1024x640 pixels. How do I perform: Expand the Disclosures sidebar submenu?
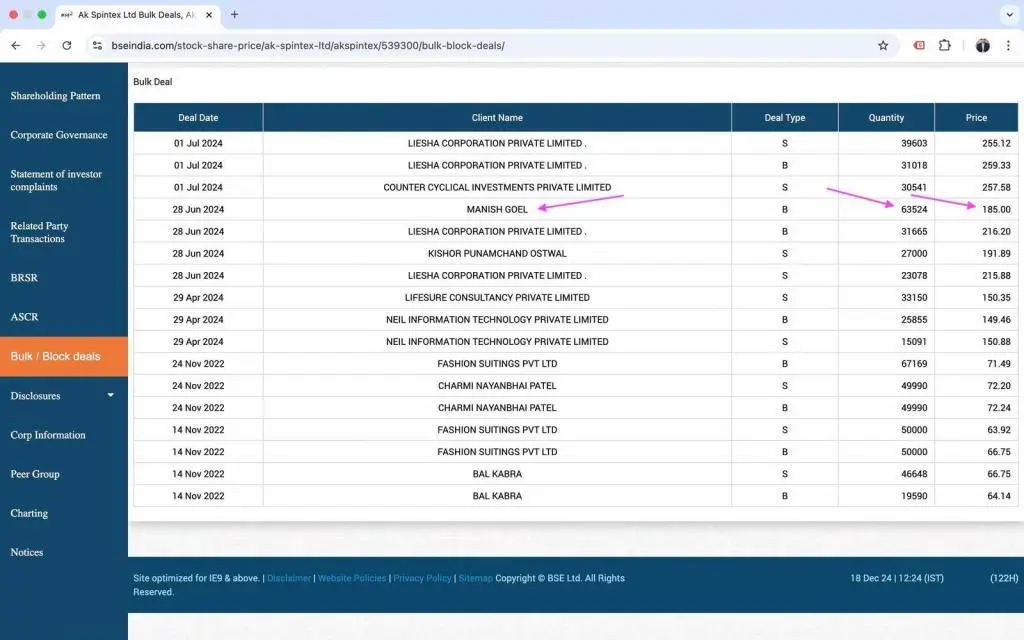point(110,395)
